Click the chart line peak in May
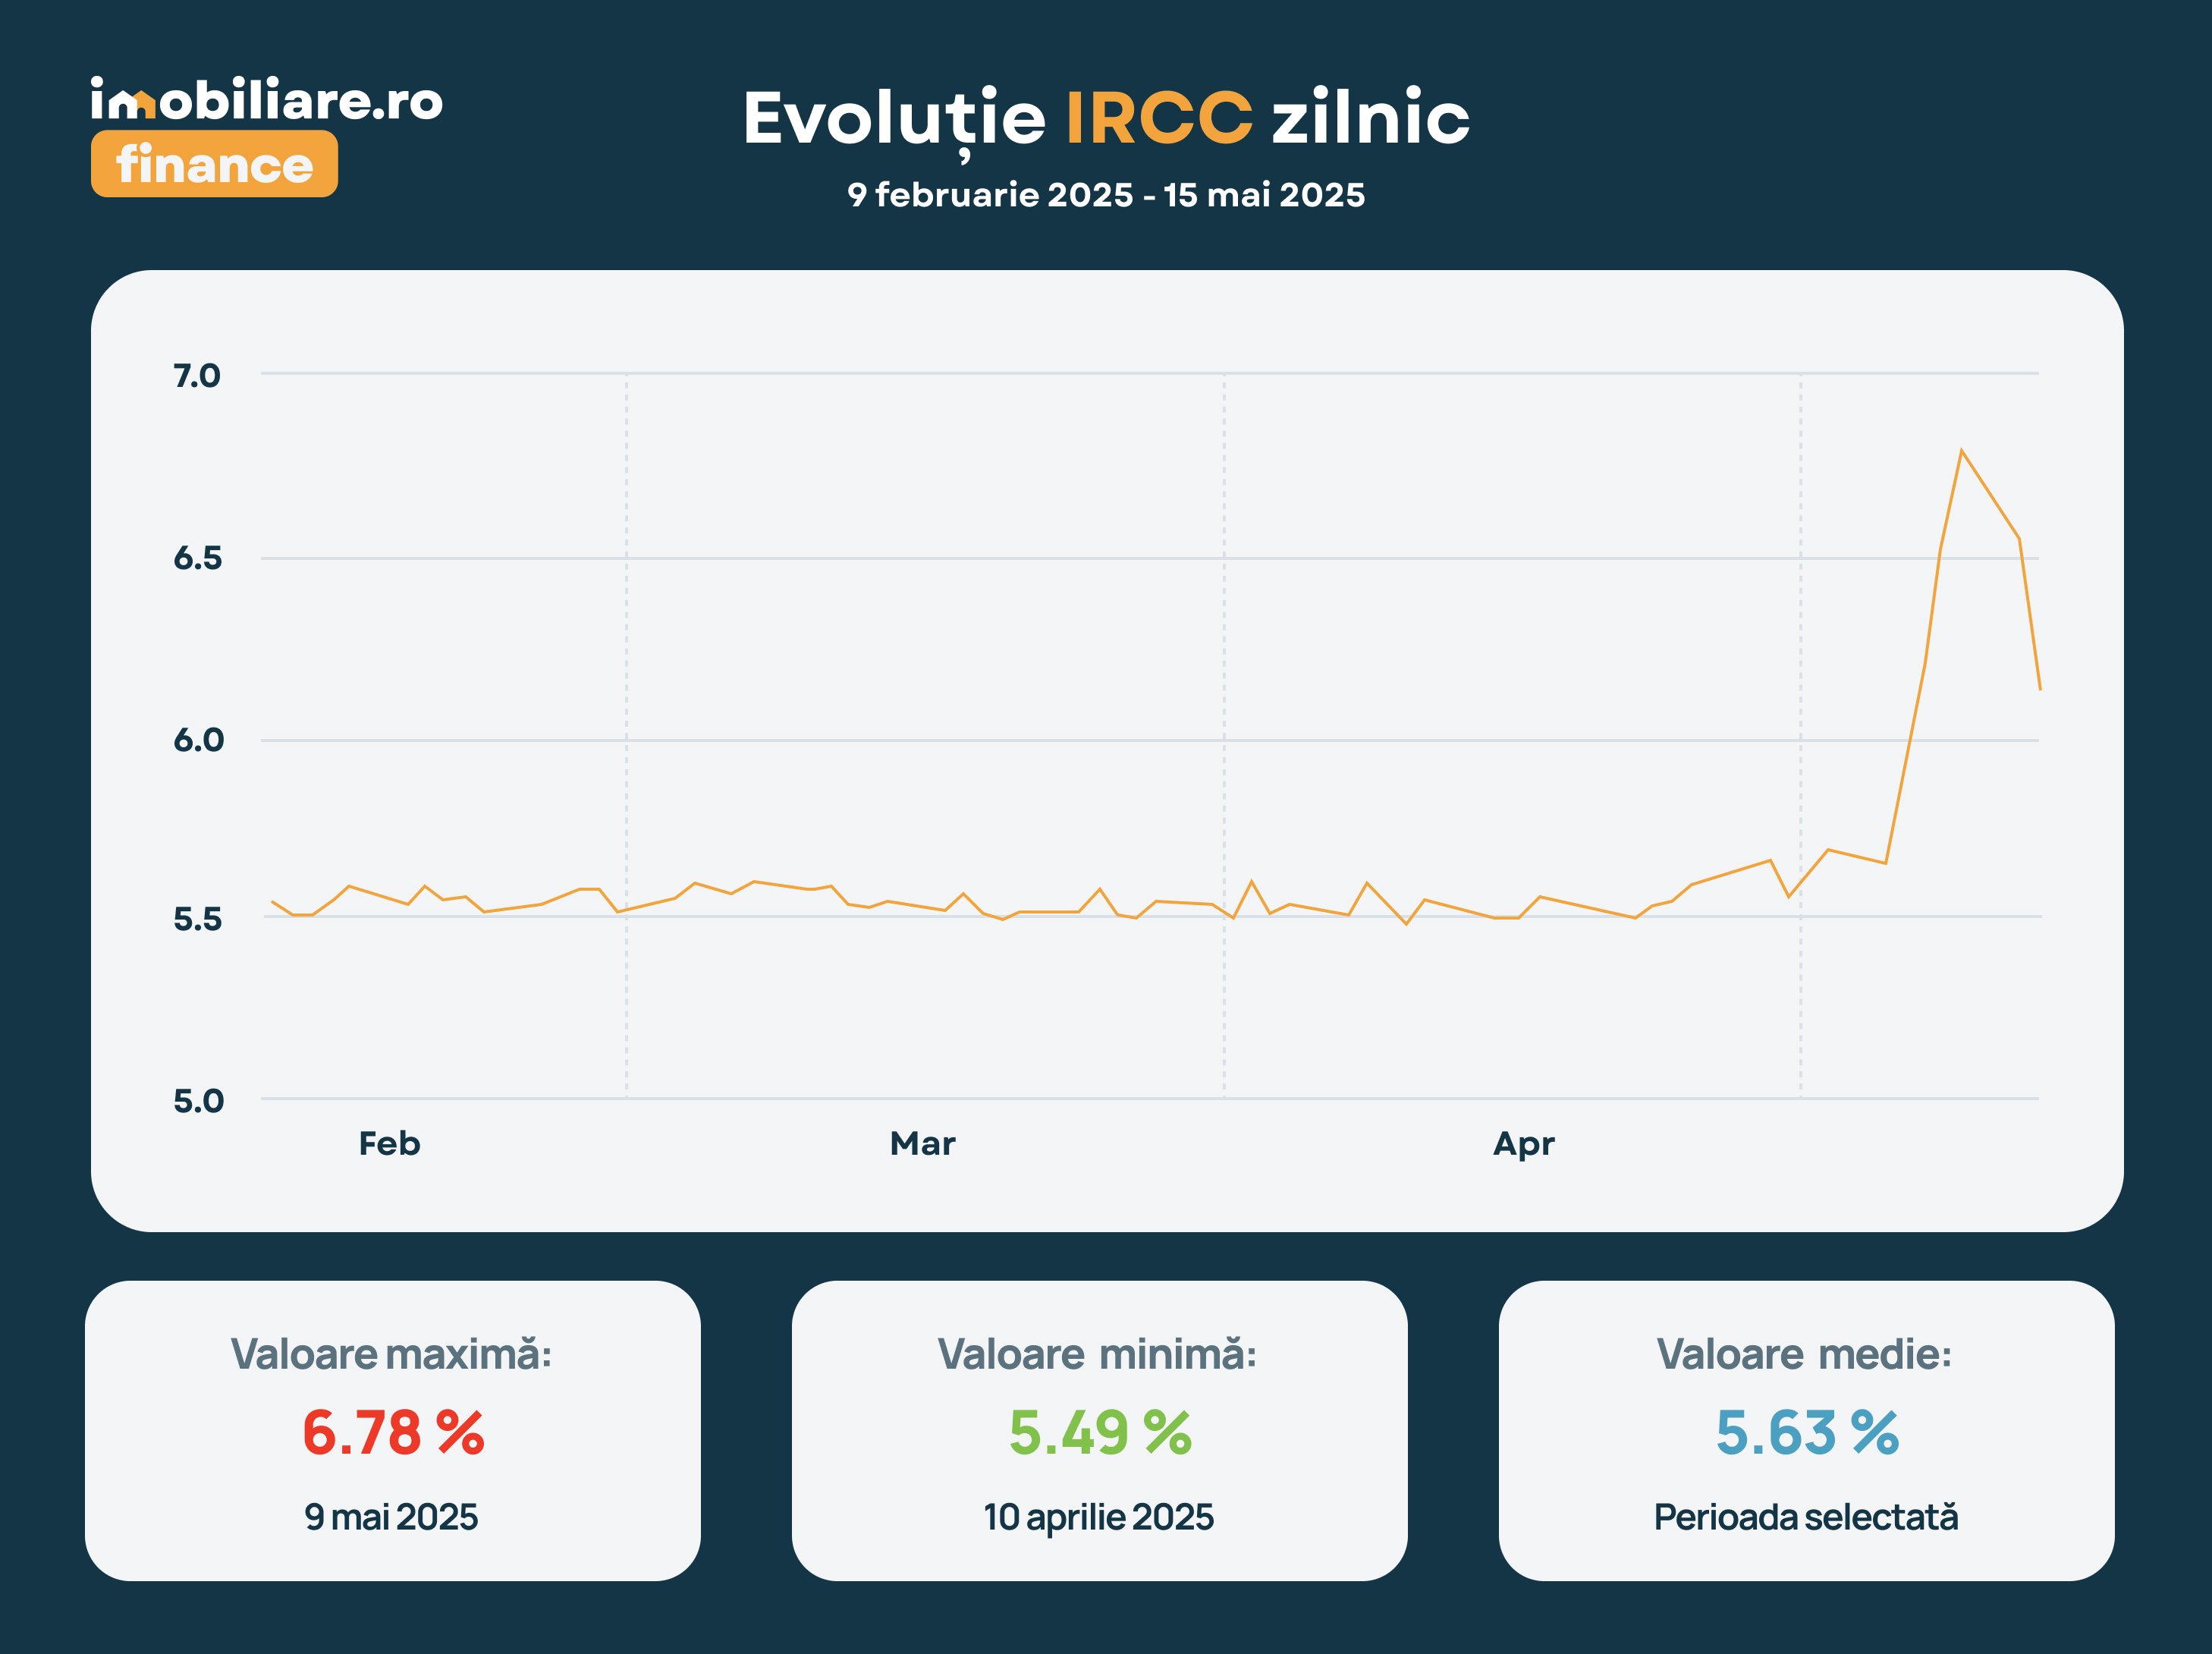Screen dimensions: 2212x1654 (x=1961, y=451)
